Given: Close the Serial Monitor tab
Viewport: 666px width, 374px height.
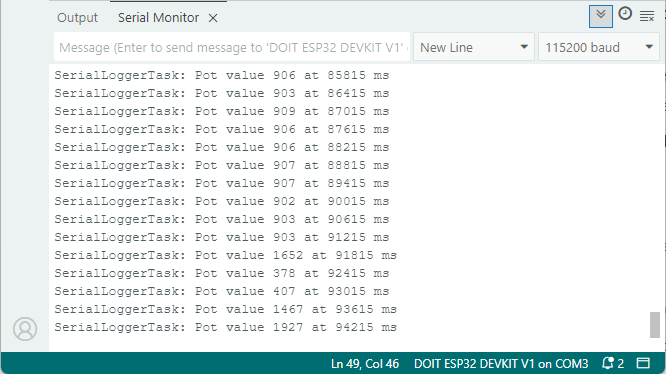Looking at the screenshot, I should (213, 18).
